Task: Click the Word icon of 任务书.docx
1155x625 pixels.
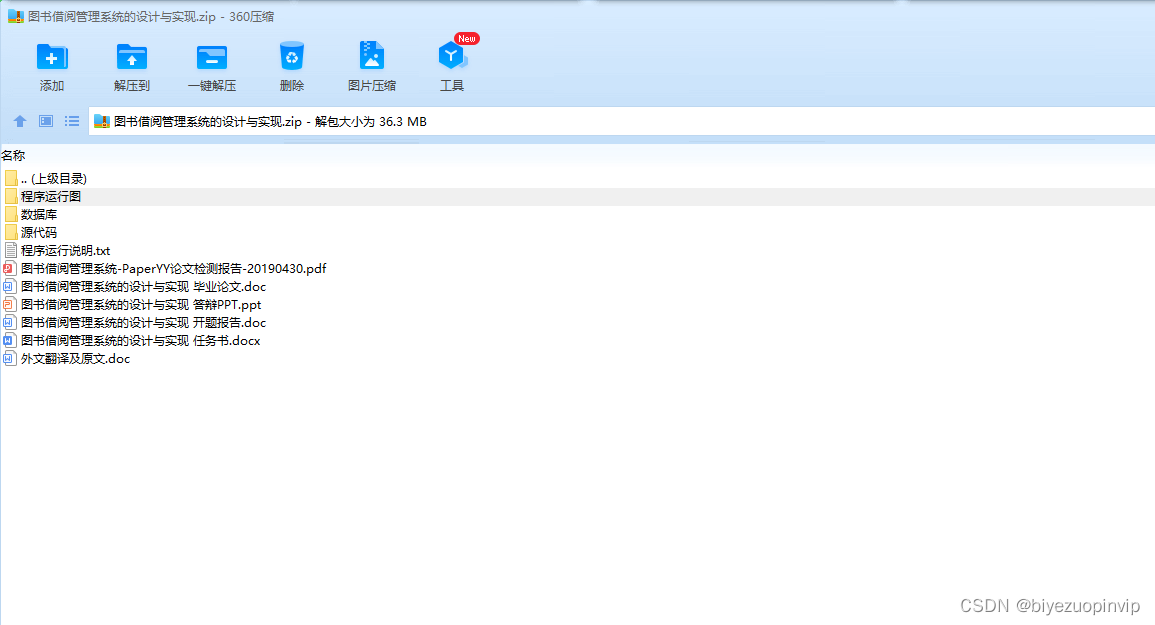Action: click(x=9, y=341)
